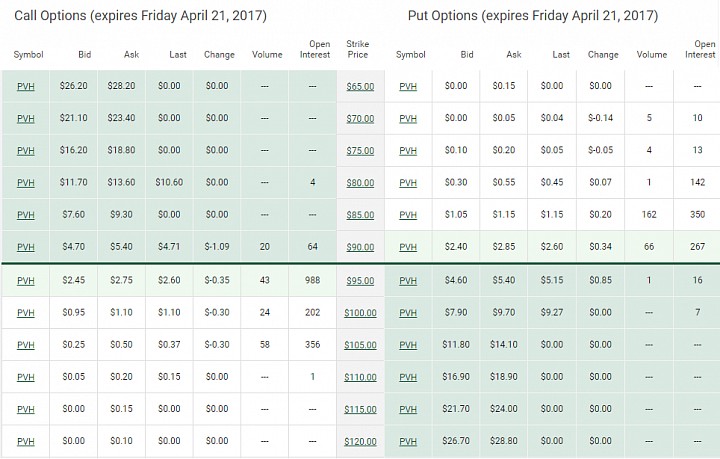
Task: Click the Strike Price column header
Action: [357, 49]
